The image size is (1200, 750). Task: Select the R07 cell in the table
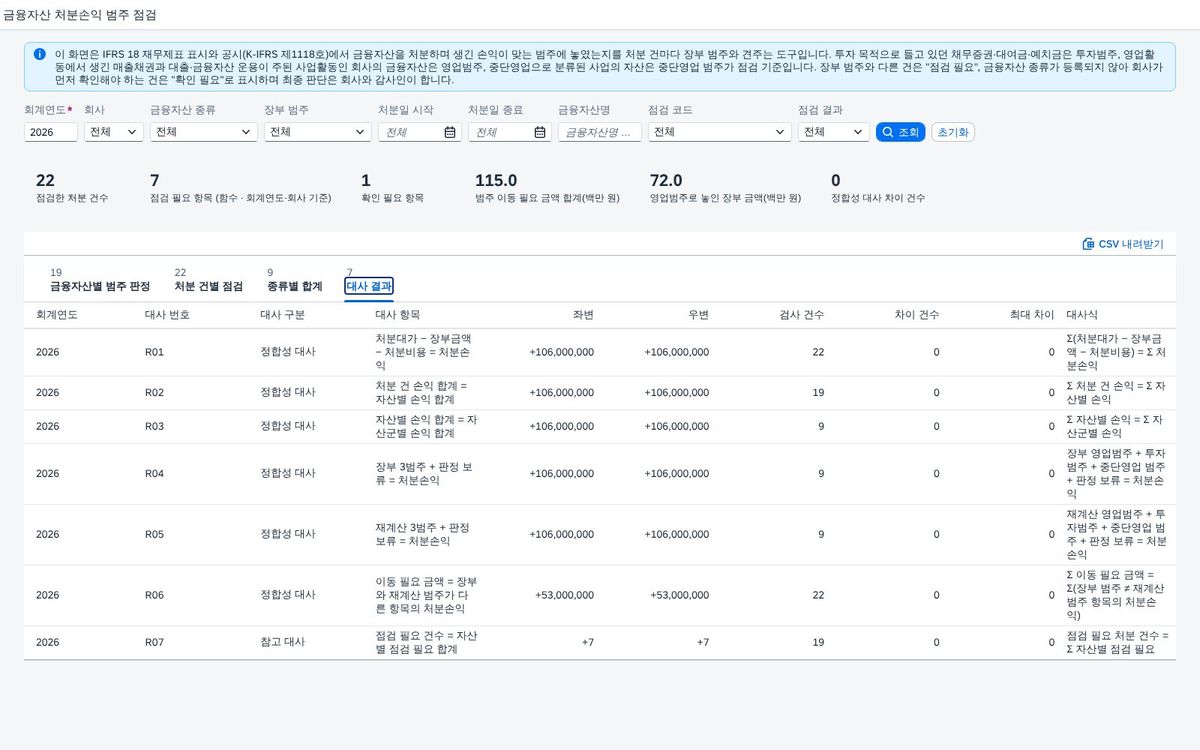[154, 643]
